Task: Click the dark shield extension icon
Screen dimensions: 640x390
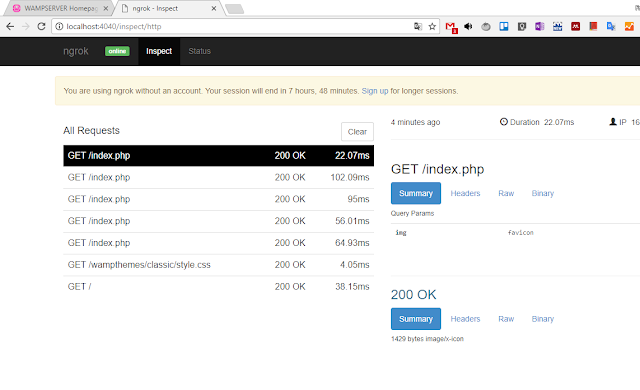Action: (522, 27)
